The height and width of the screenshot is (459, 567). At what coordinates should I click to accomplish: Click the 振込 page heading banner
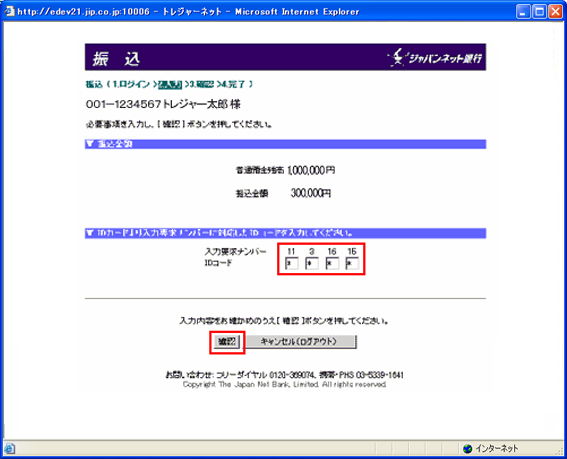(285, 57)
